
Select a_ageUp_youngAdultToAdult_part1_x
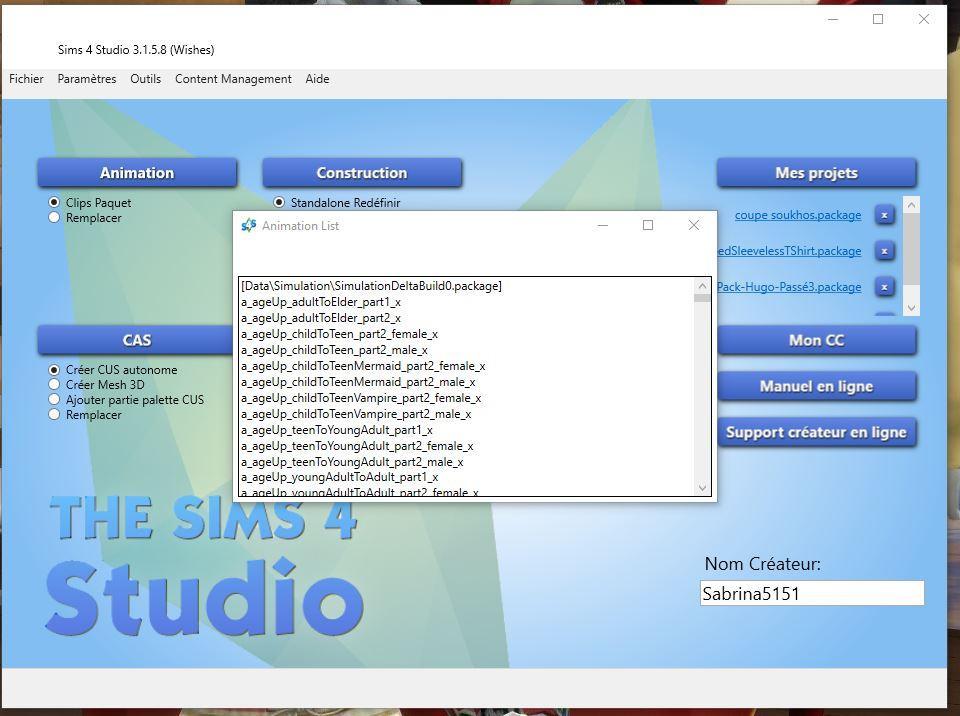pyautogui.click(x=467, y=477)
